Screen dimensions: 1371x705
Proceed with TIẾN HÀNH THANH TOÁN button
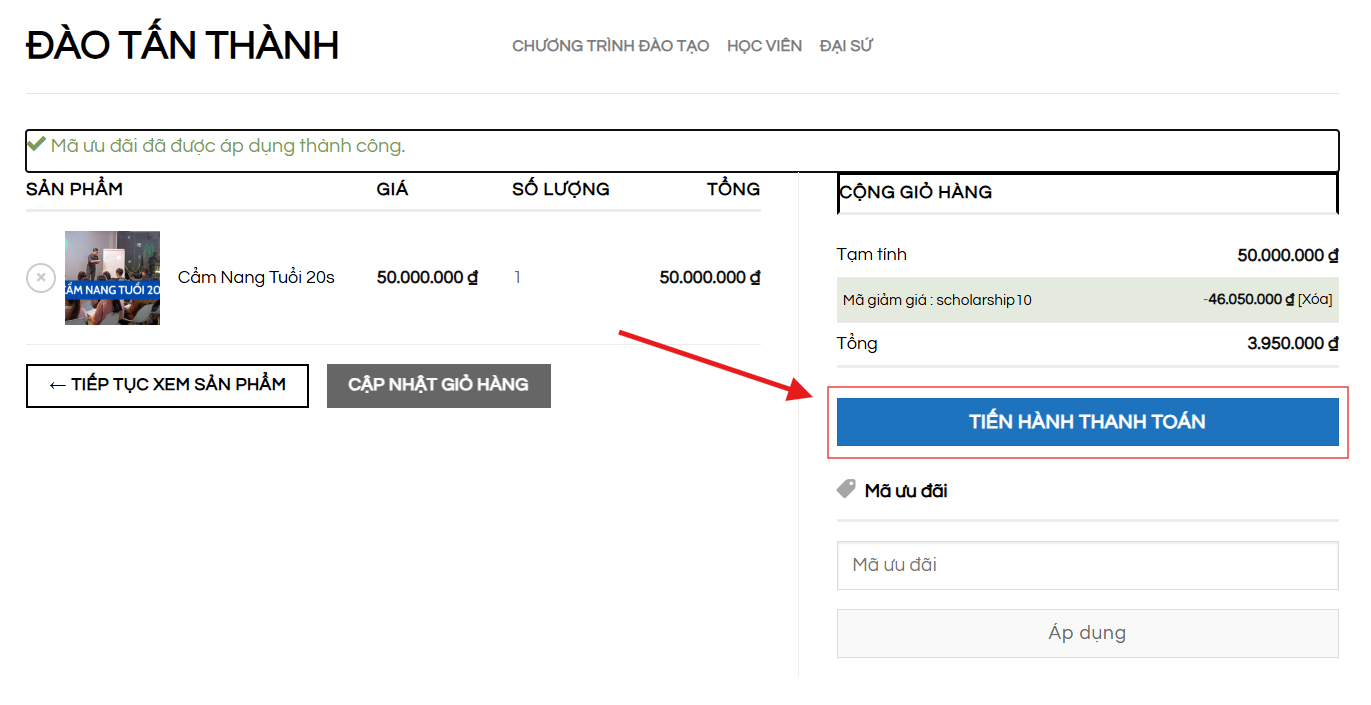tap(1087, 422)
